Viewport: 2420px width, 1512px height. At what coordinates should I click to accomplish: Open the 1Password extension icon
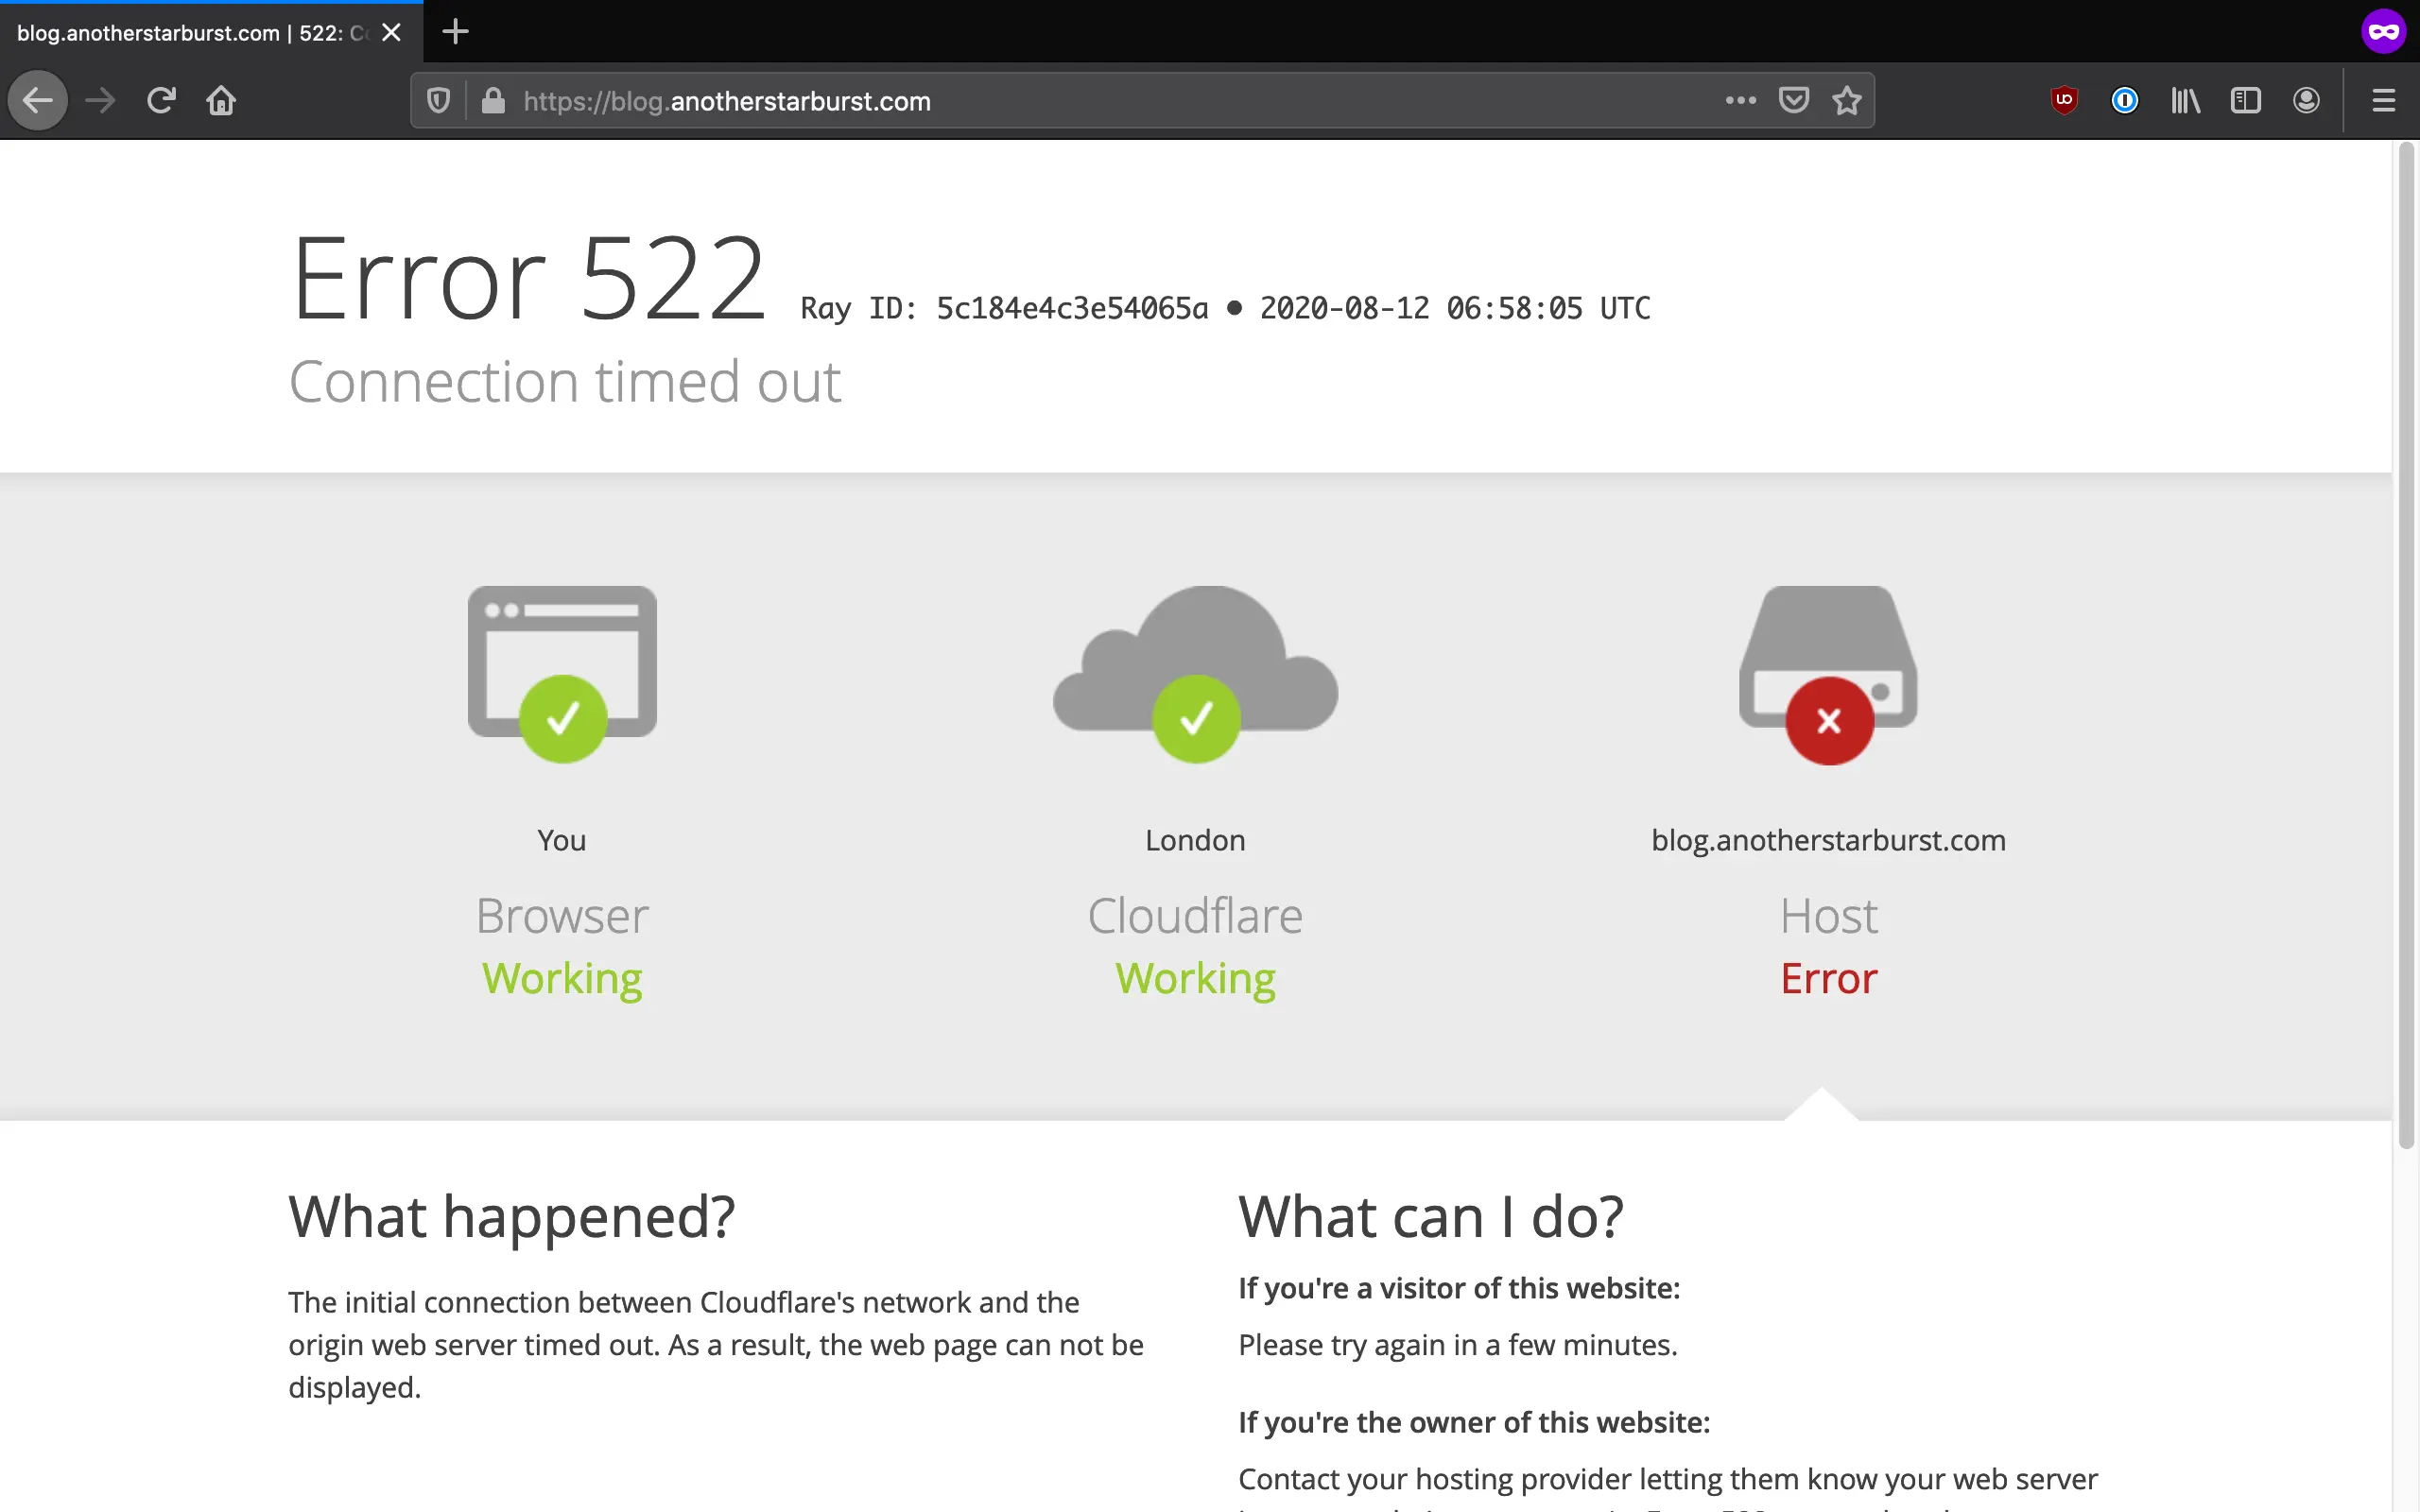[2125, 100]
